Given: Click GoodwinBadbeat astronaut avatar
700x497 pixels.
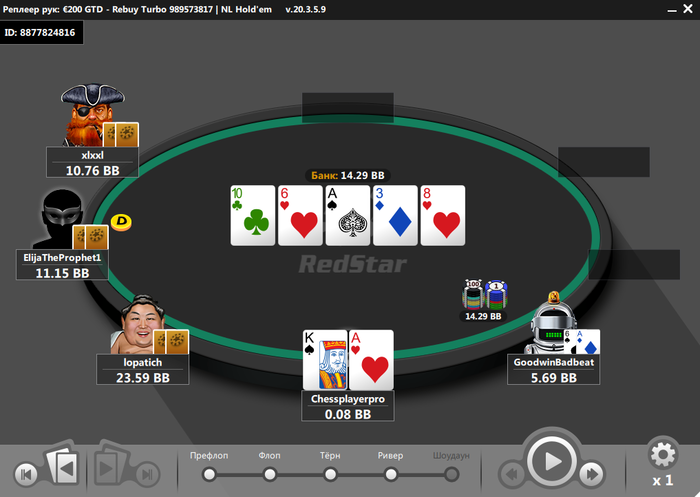Looking at the screenshot, I should (550, 322).
